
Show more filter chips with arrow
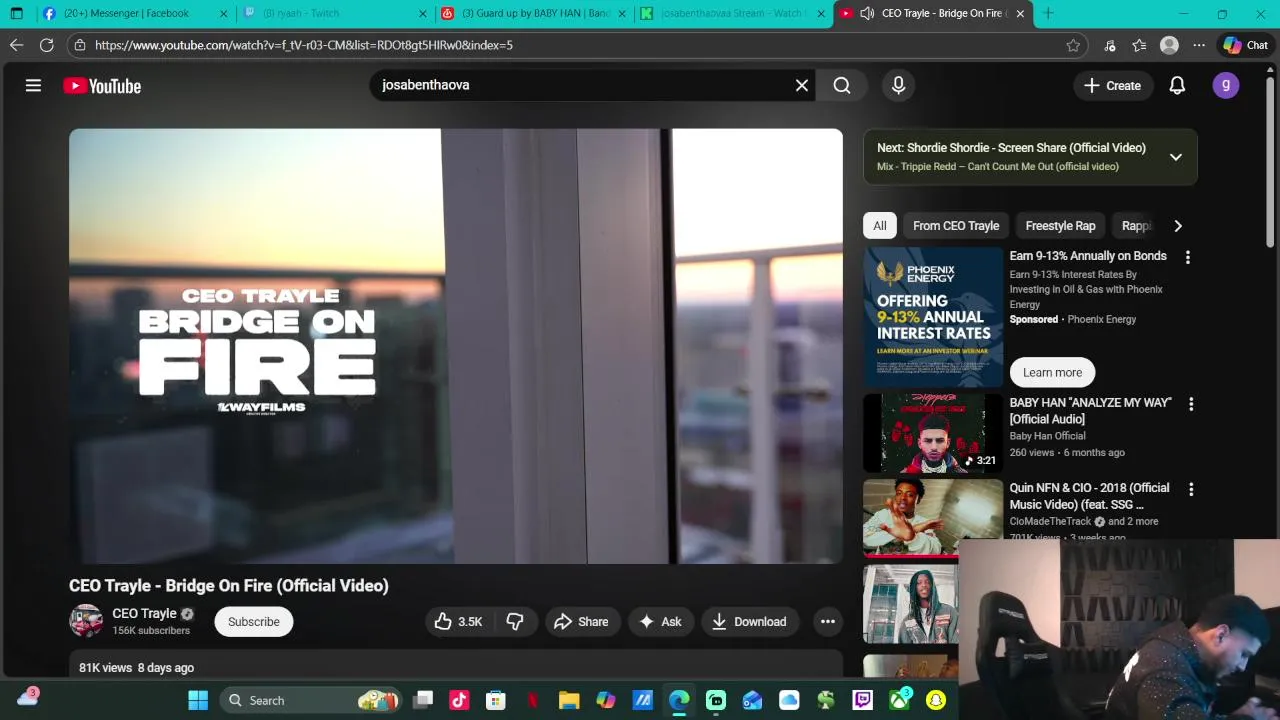pyautogui.click(x=1177, y=226)
